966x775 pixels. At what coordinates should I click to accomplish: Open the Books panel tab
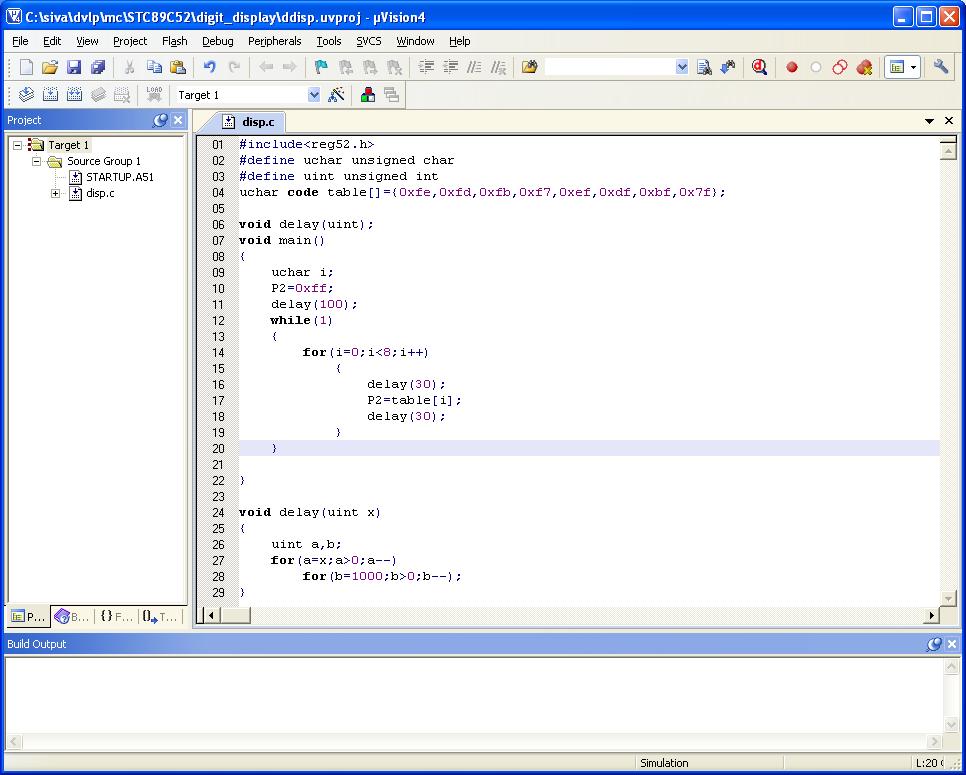70,616
